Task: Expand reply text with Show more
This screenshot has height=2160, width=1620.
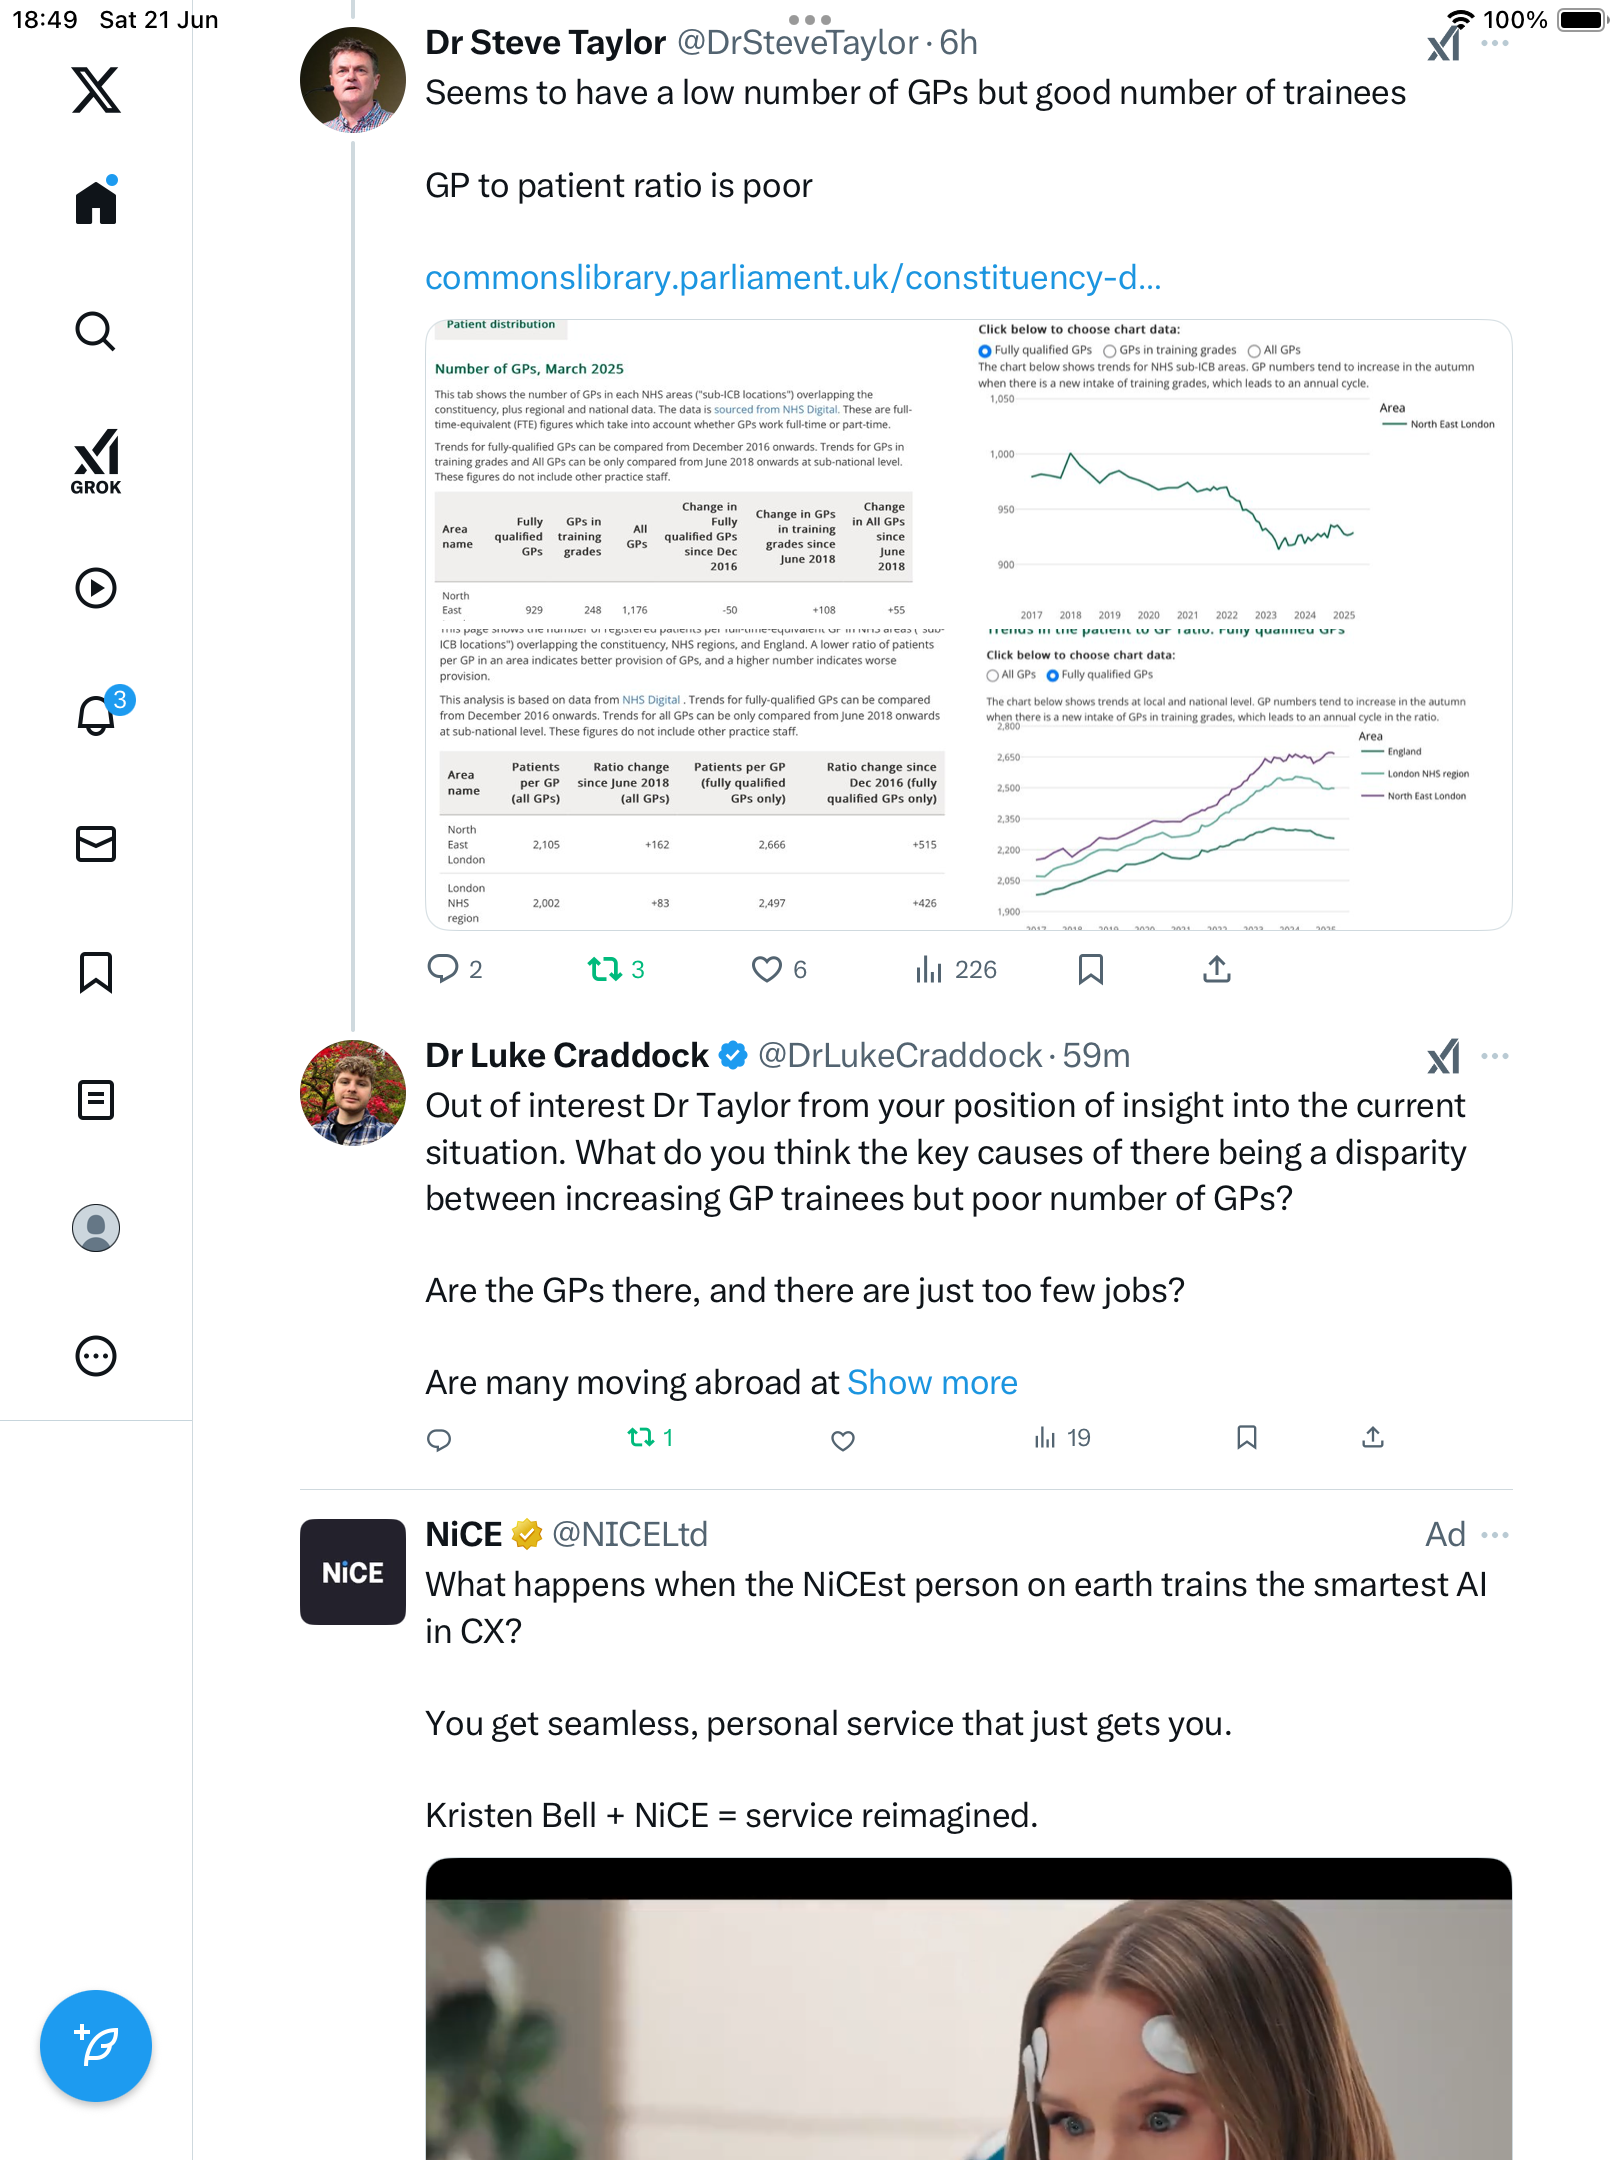Action: [932, 1382]
